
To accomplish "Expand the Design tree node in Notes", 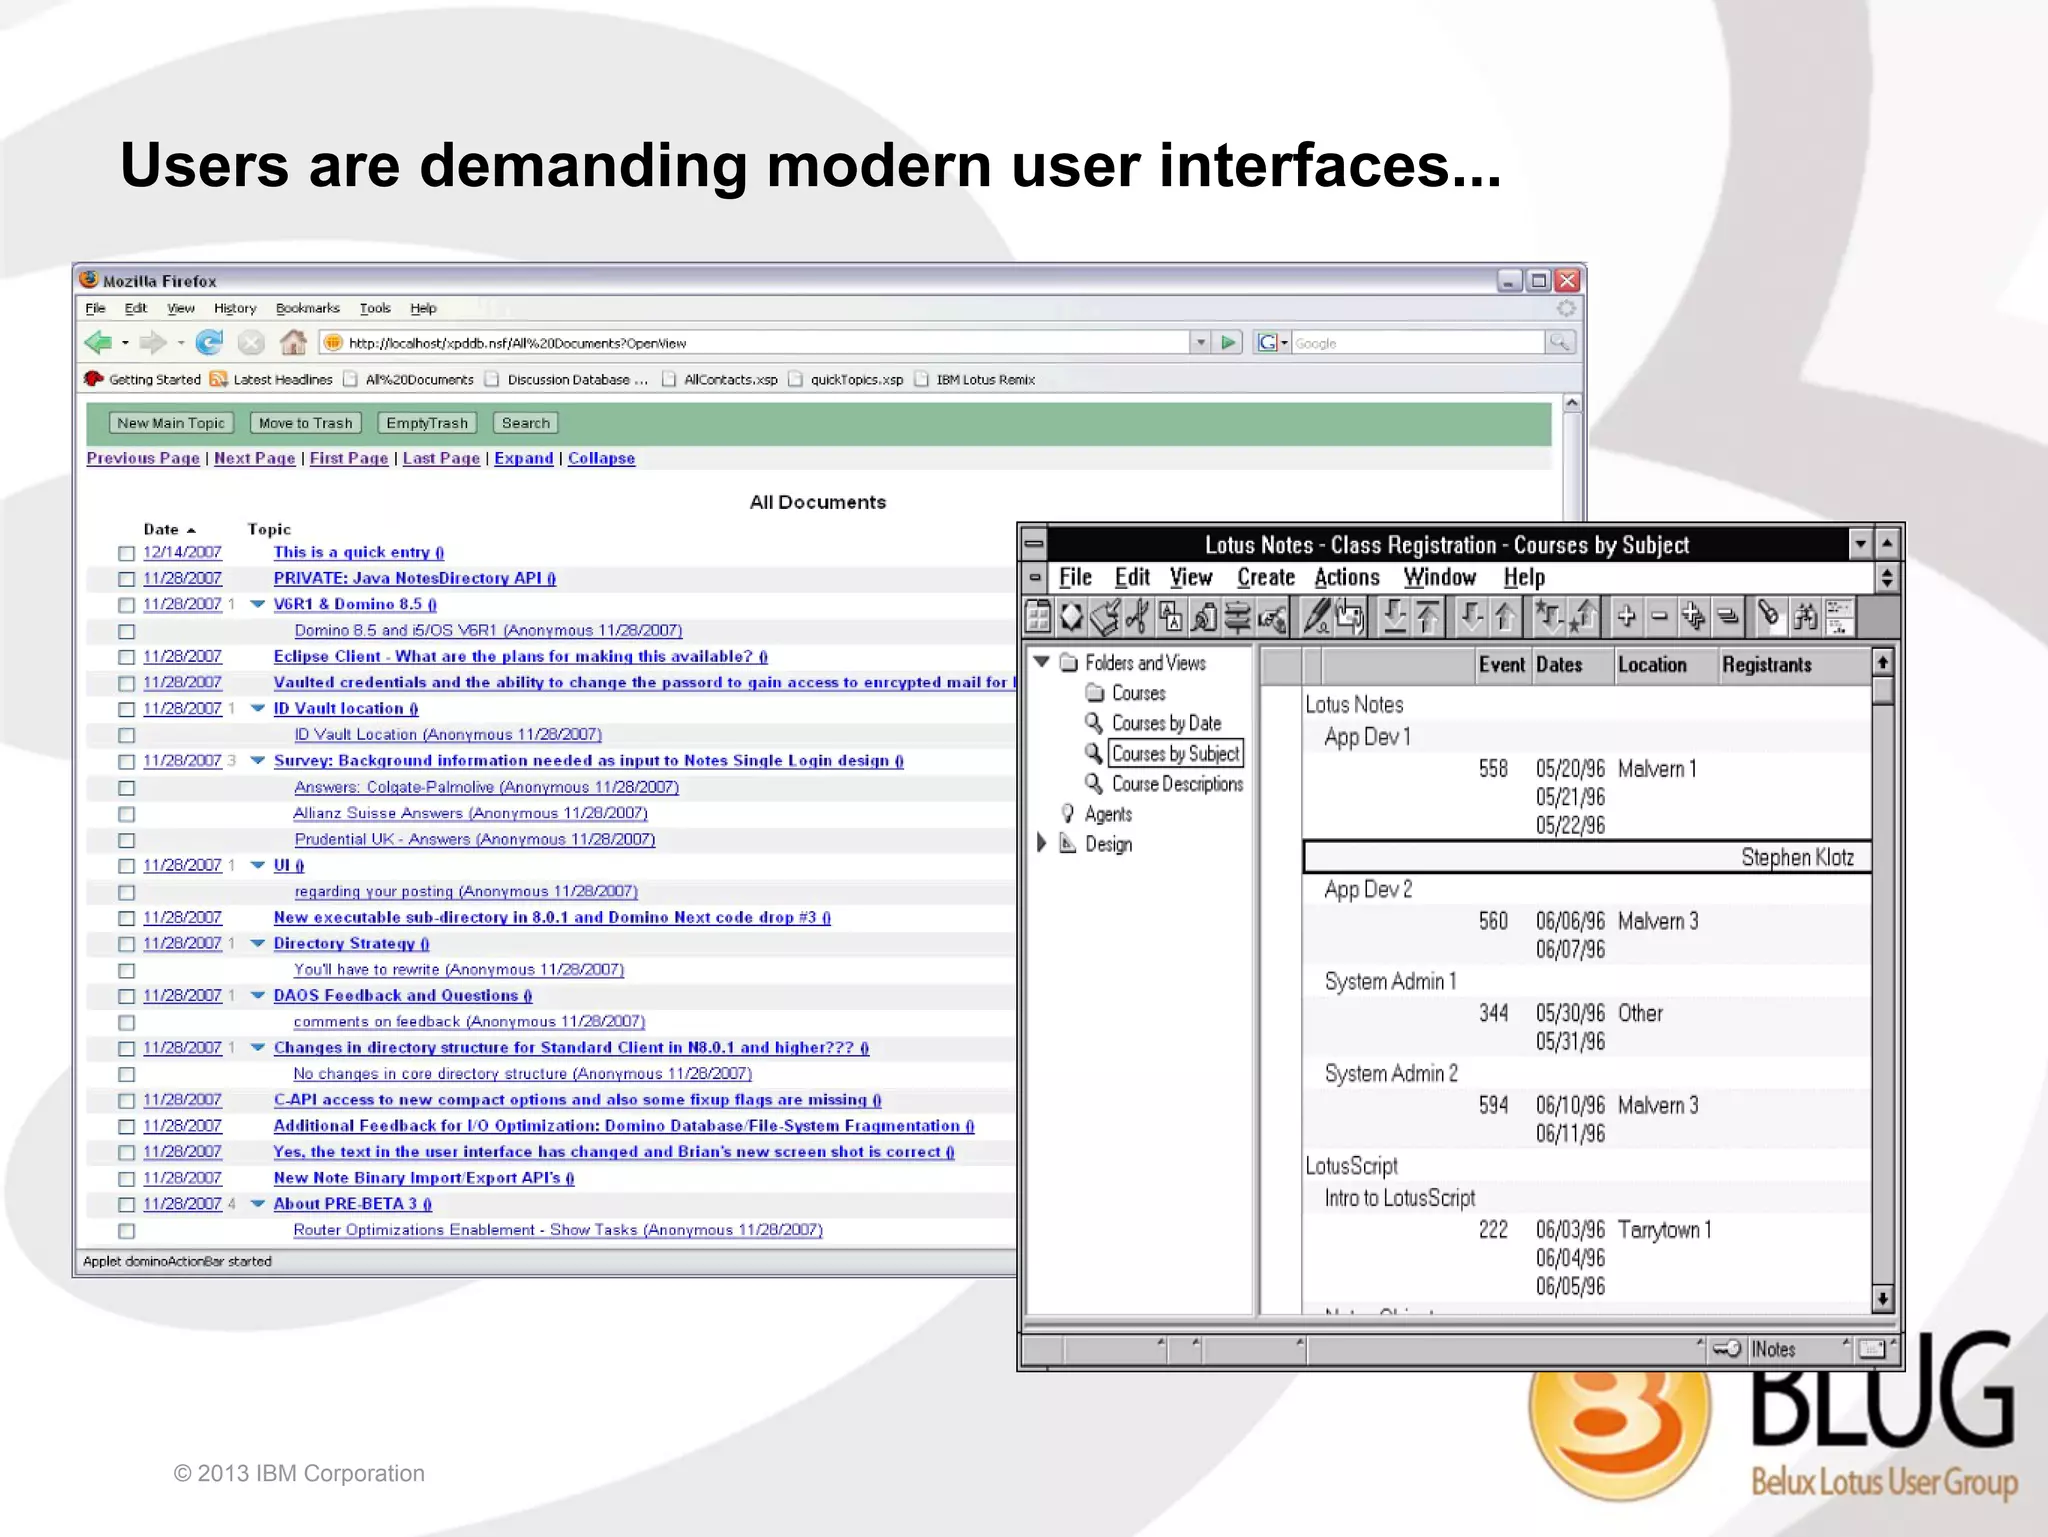I will click(1042, 843).
